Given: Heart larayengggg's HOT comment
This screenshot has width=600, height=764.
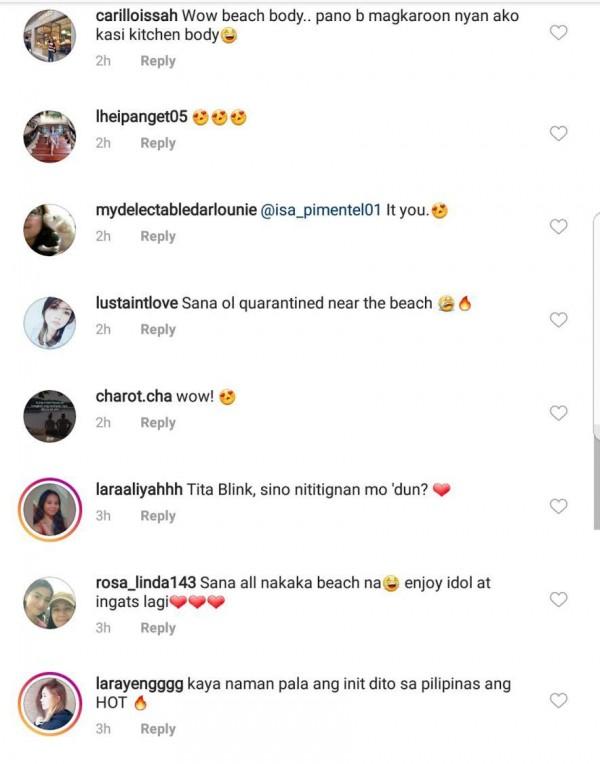Looking at the screenshot, I should tap(559, 701).
